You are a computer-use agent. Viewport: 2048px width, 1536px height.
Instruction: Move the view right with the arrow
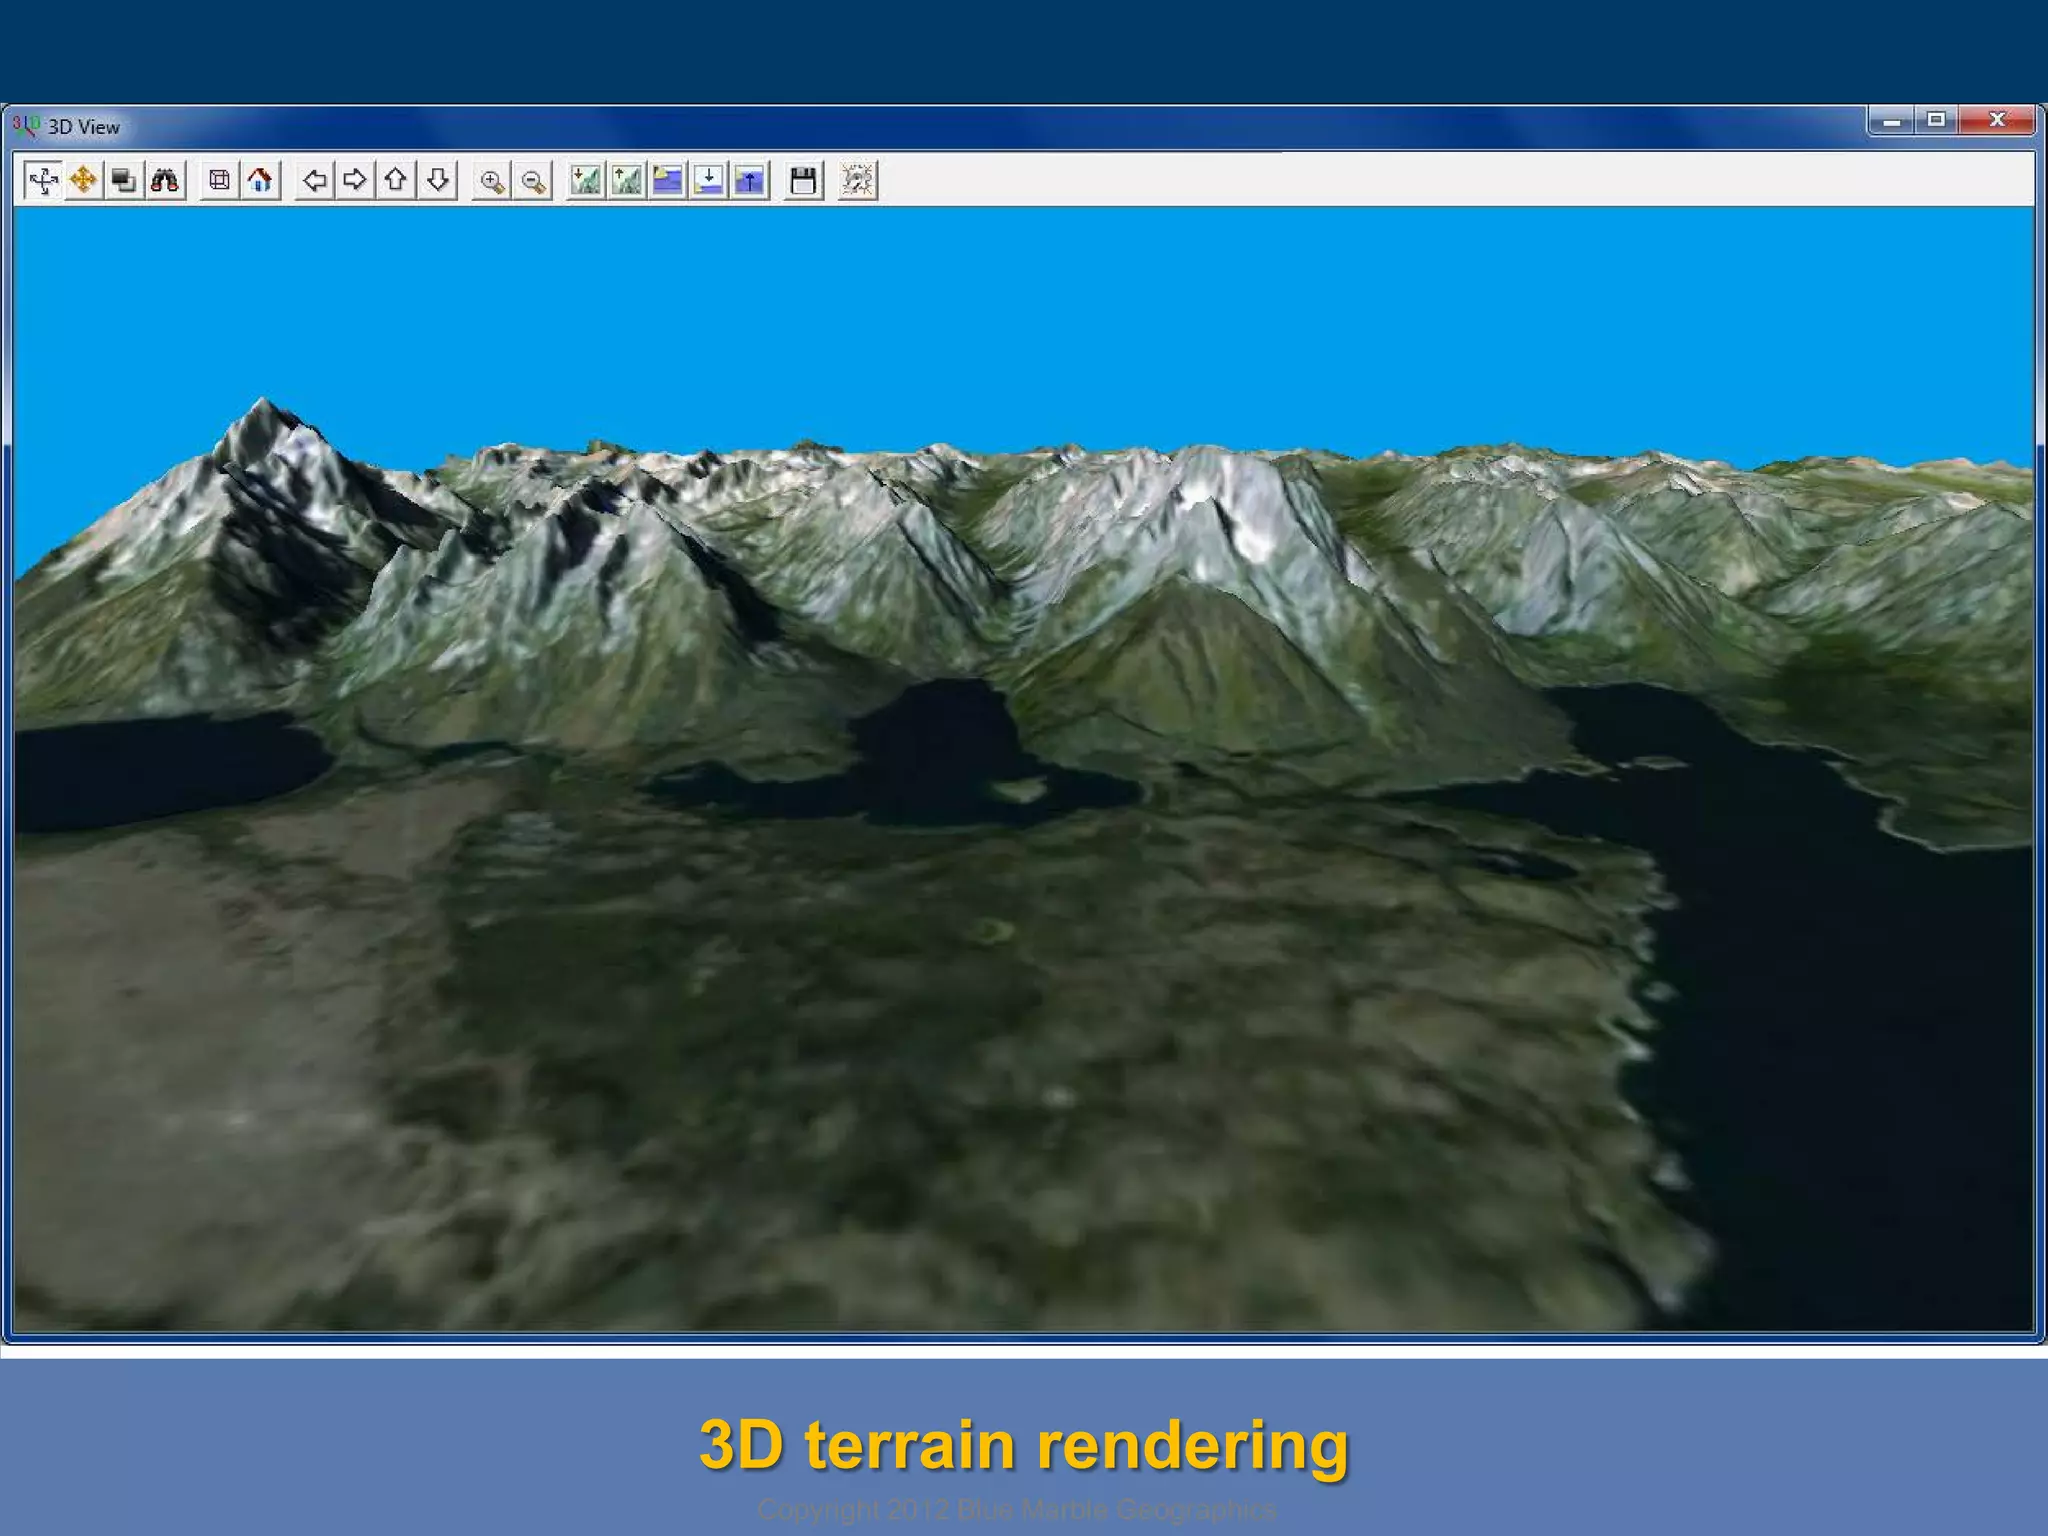click(x=355, y=180)
